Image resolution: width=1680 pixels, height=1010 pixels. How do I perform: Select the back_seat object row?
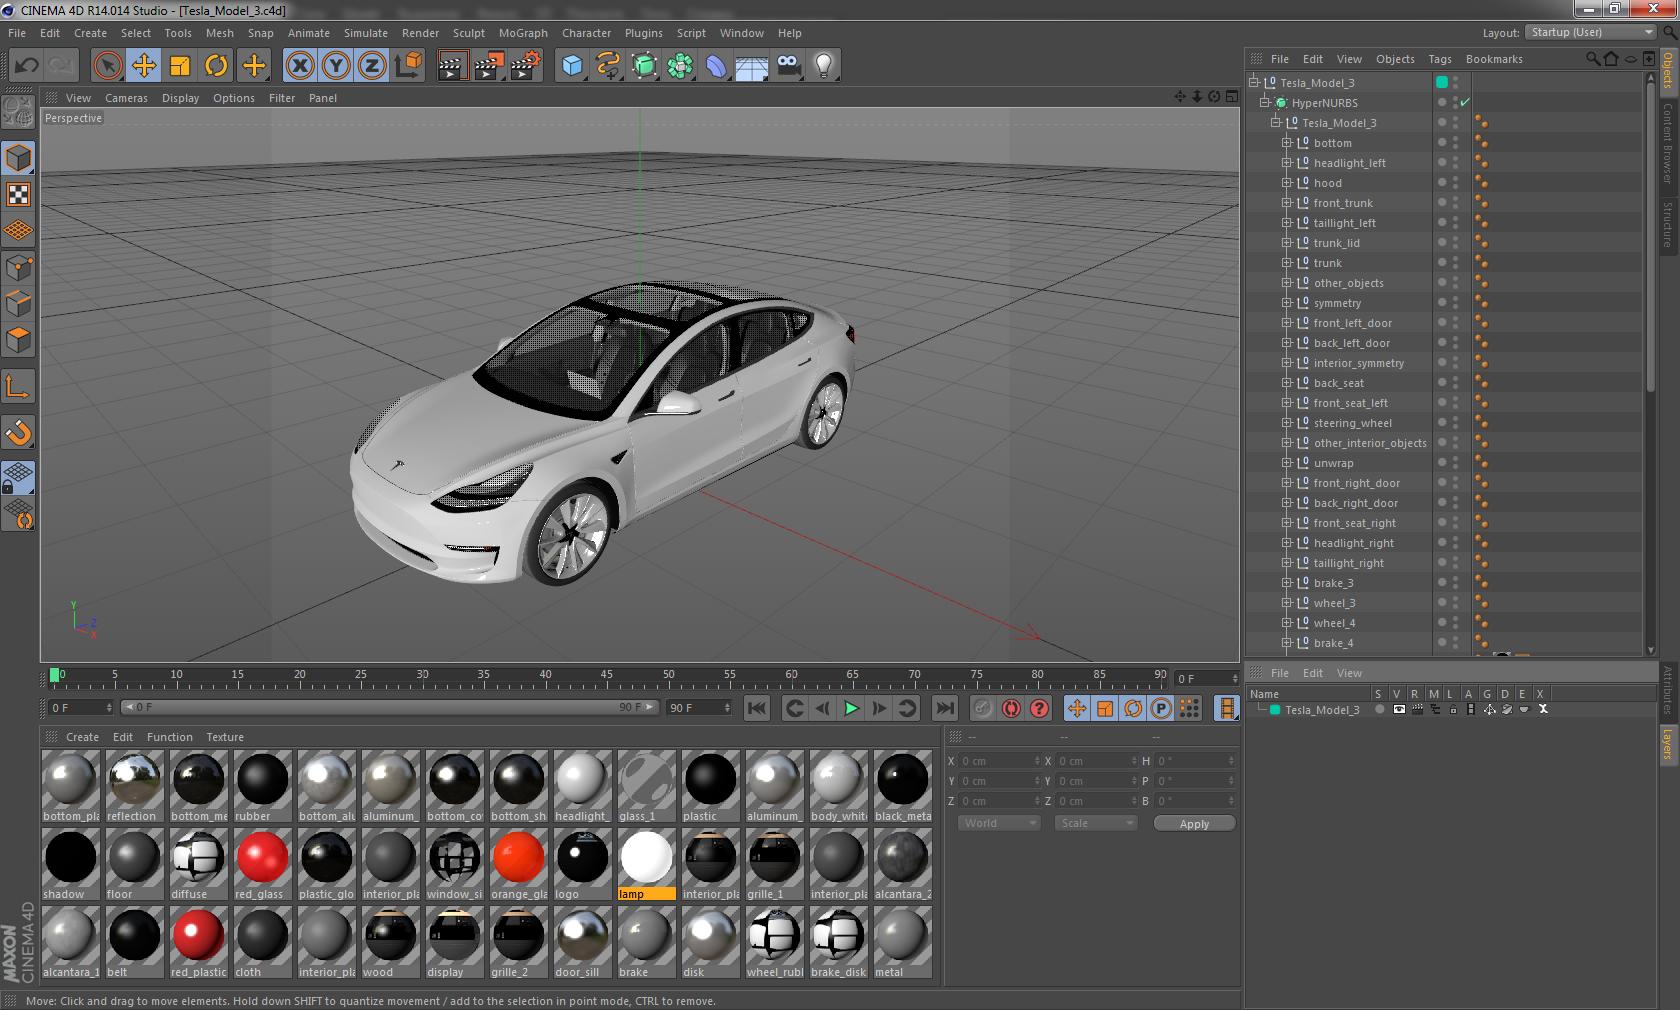click(x=1339, y=383)
